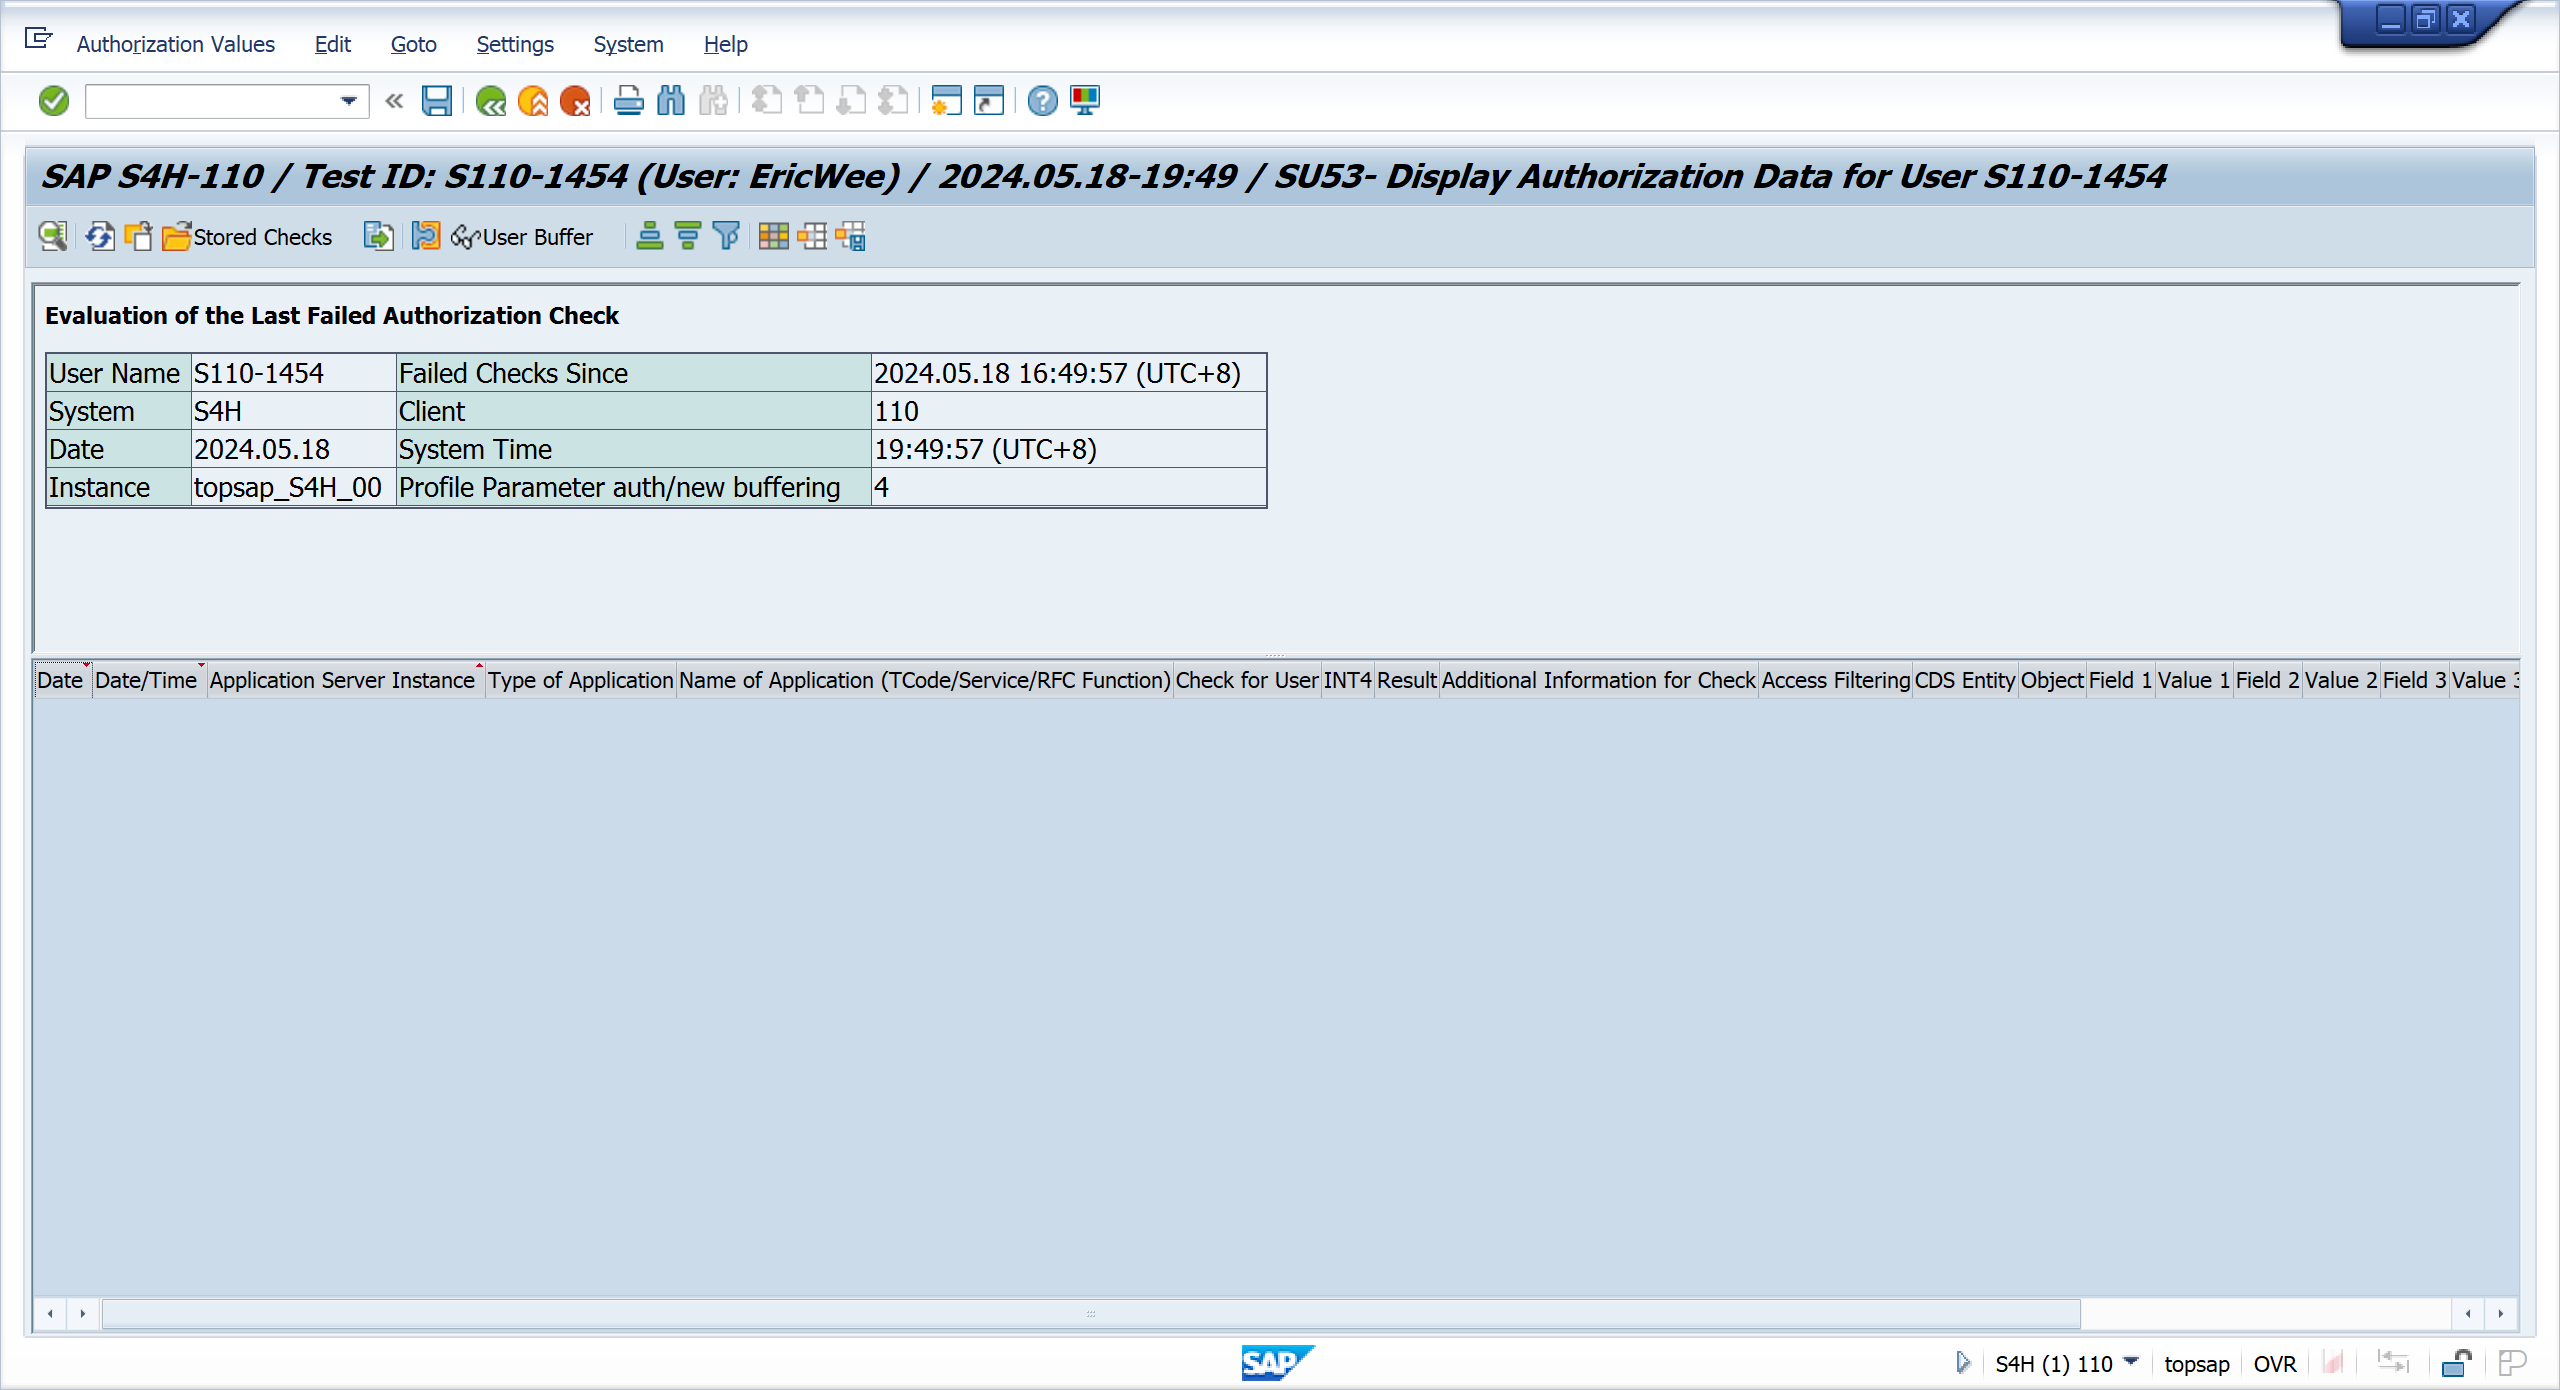Expand the S4H (1) 110 system dropdown

tap(2131, 1362)
